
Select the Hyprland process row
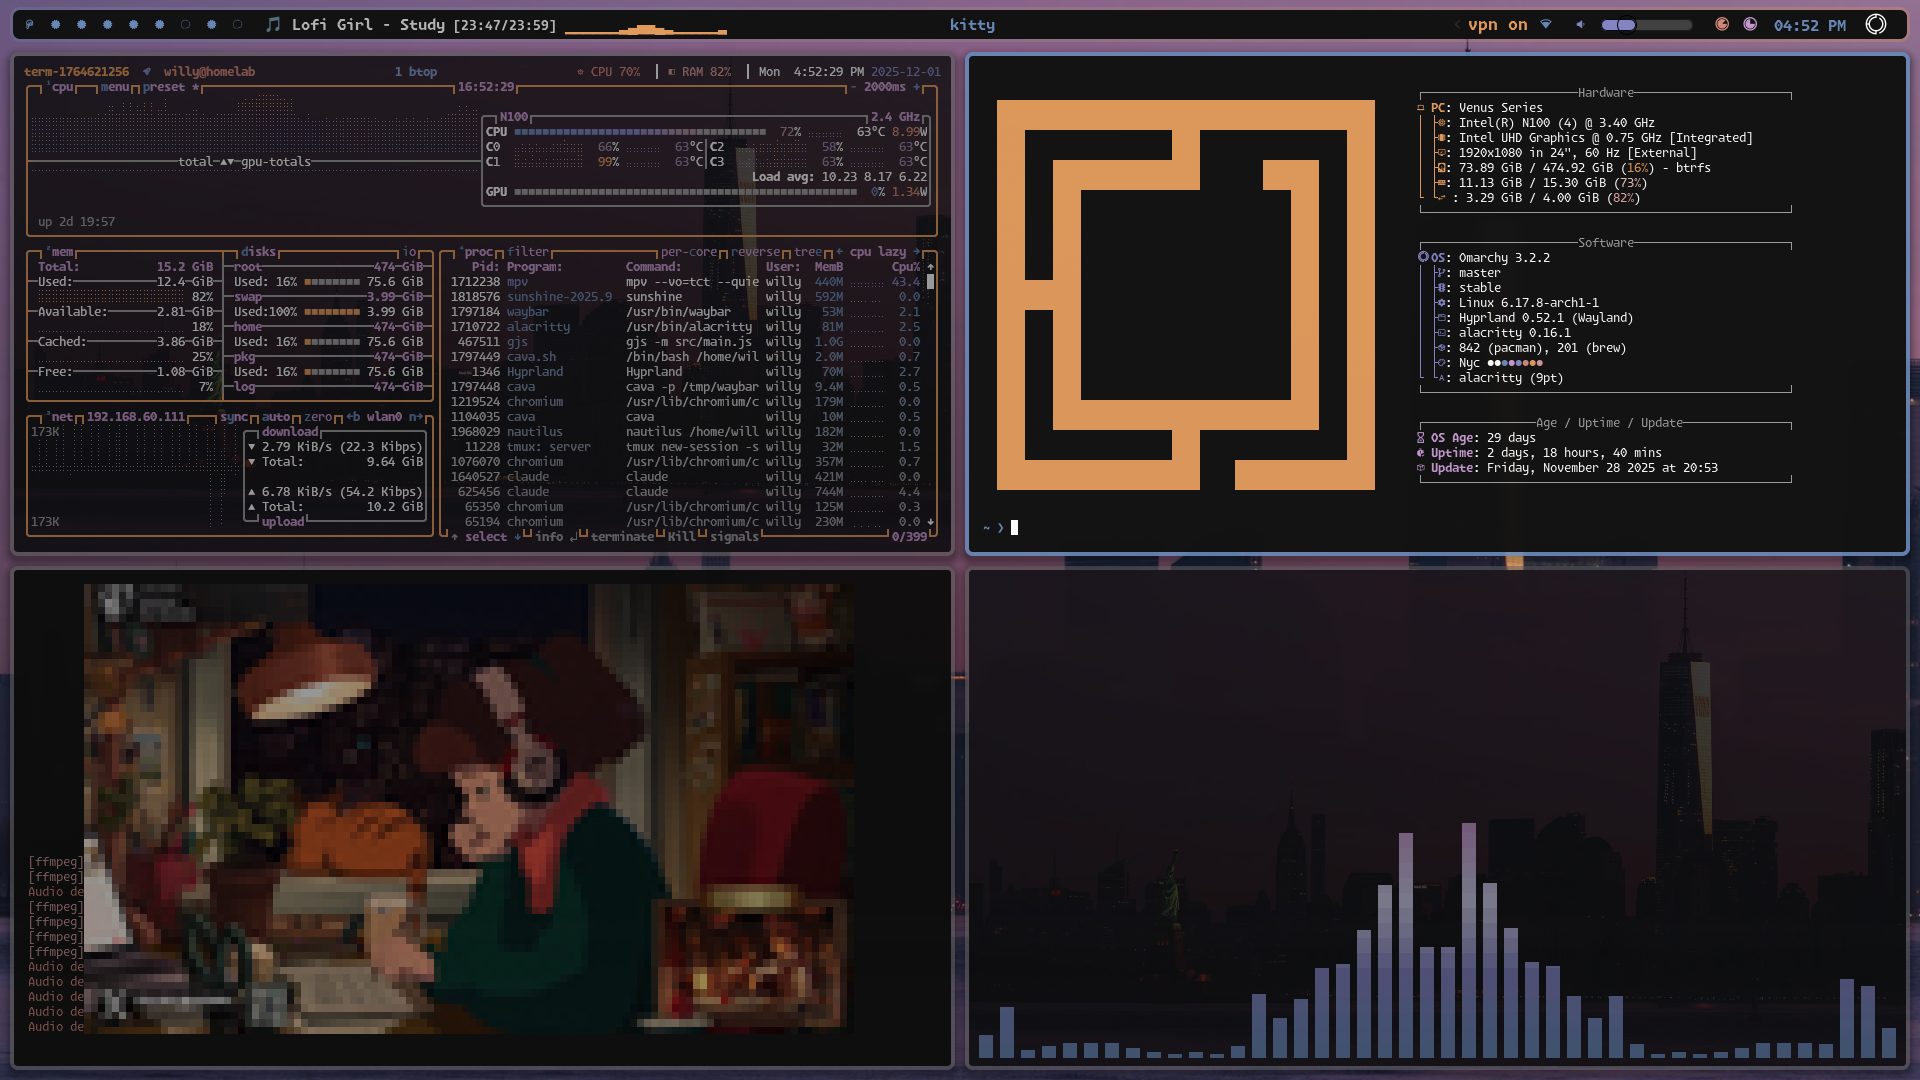685,372
